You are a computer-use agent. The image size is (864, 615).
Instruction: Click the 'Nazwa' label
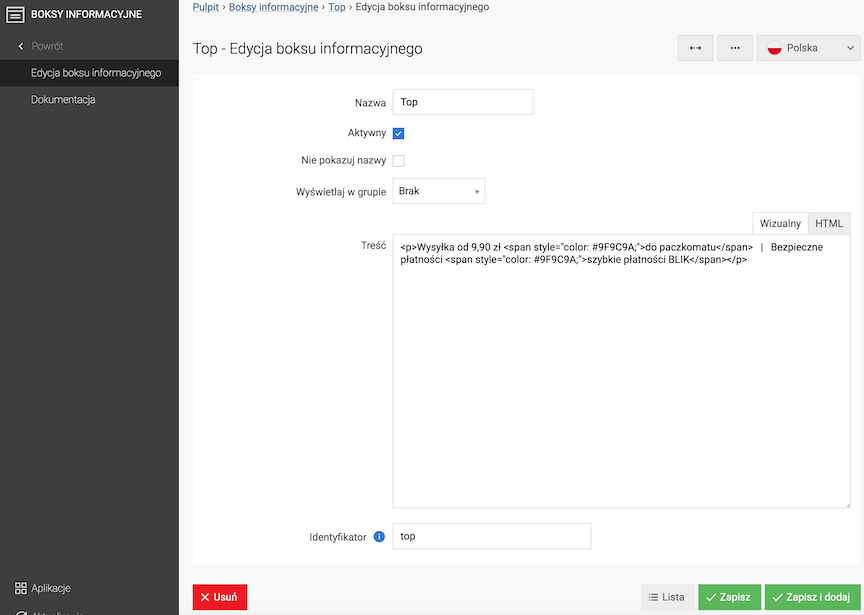(x=370, y=103)
